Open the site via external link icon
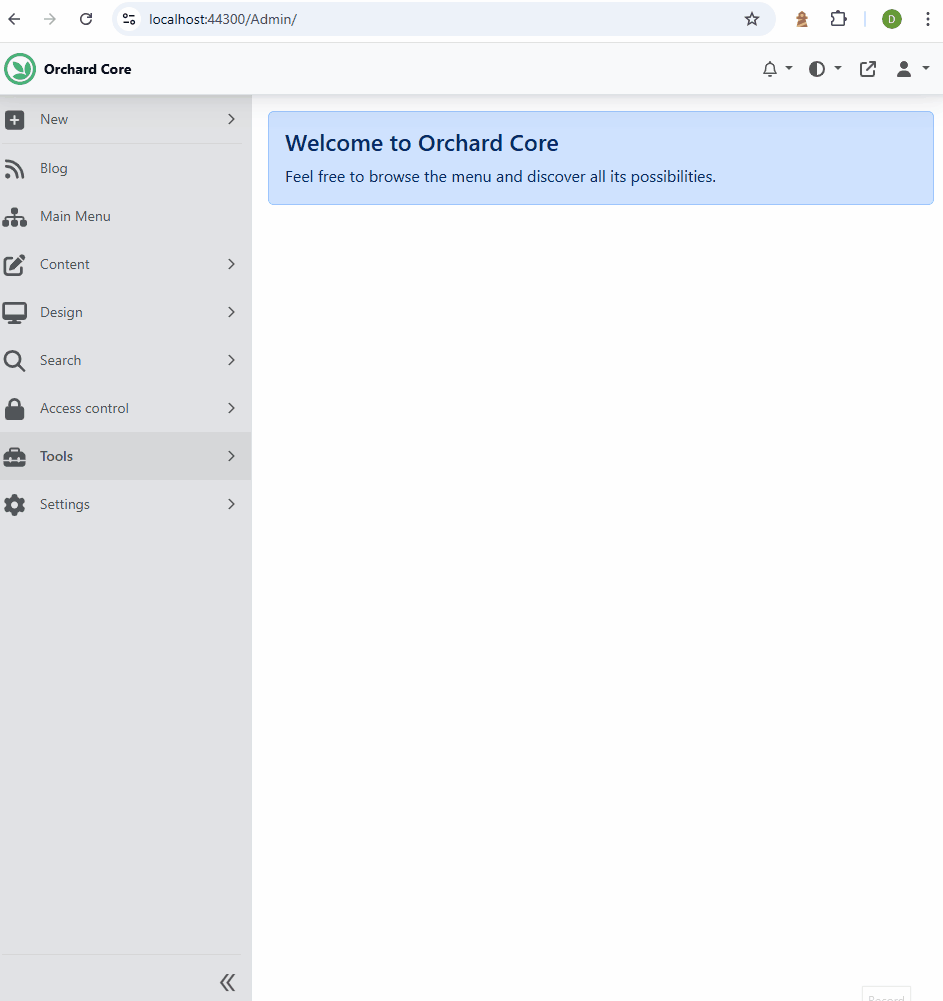943x1001 pixels. [x=868, y=69]
